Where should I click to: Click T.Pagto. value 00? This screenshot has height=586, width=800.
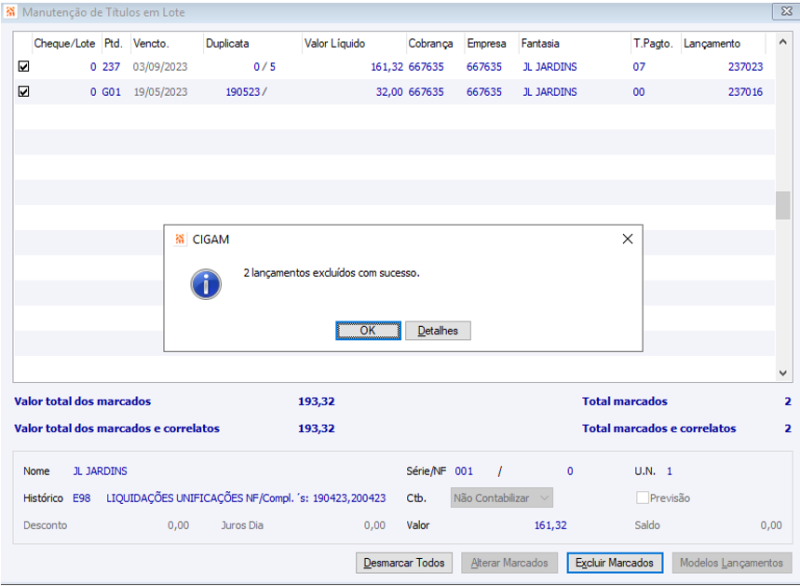click(639, 92)
